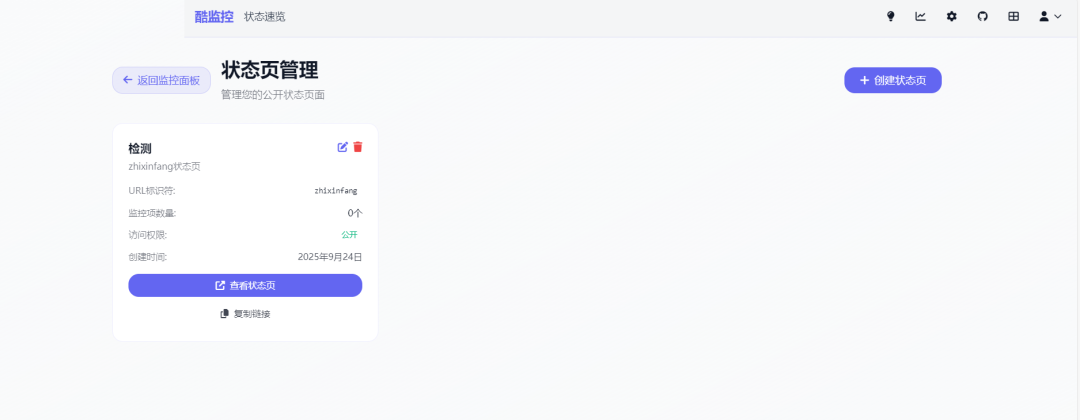Click the 2025年9月24日 creation date
The width and height of the screenshot is (1080, 420).
330,257
